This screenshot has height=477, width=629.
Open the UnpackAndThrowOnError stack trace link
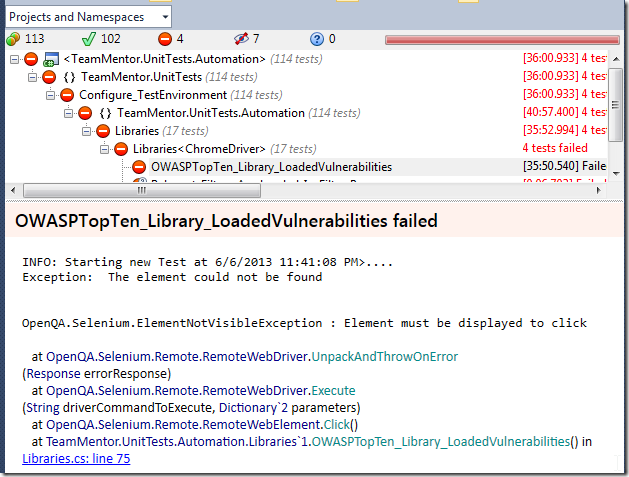point(385,357)
